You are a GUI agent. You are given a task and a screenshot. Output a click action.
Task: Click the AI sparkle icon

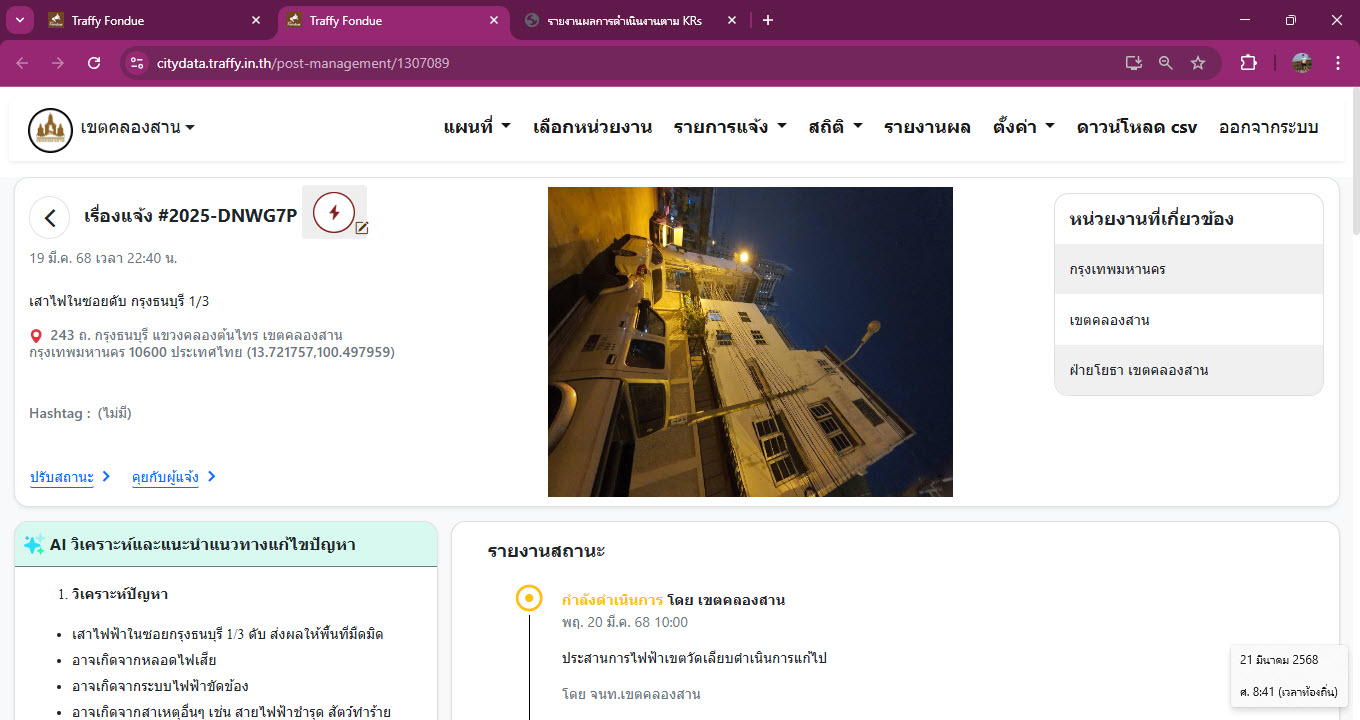pyautogui.click(x=34, y=544)
